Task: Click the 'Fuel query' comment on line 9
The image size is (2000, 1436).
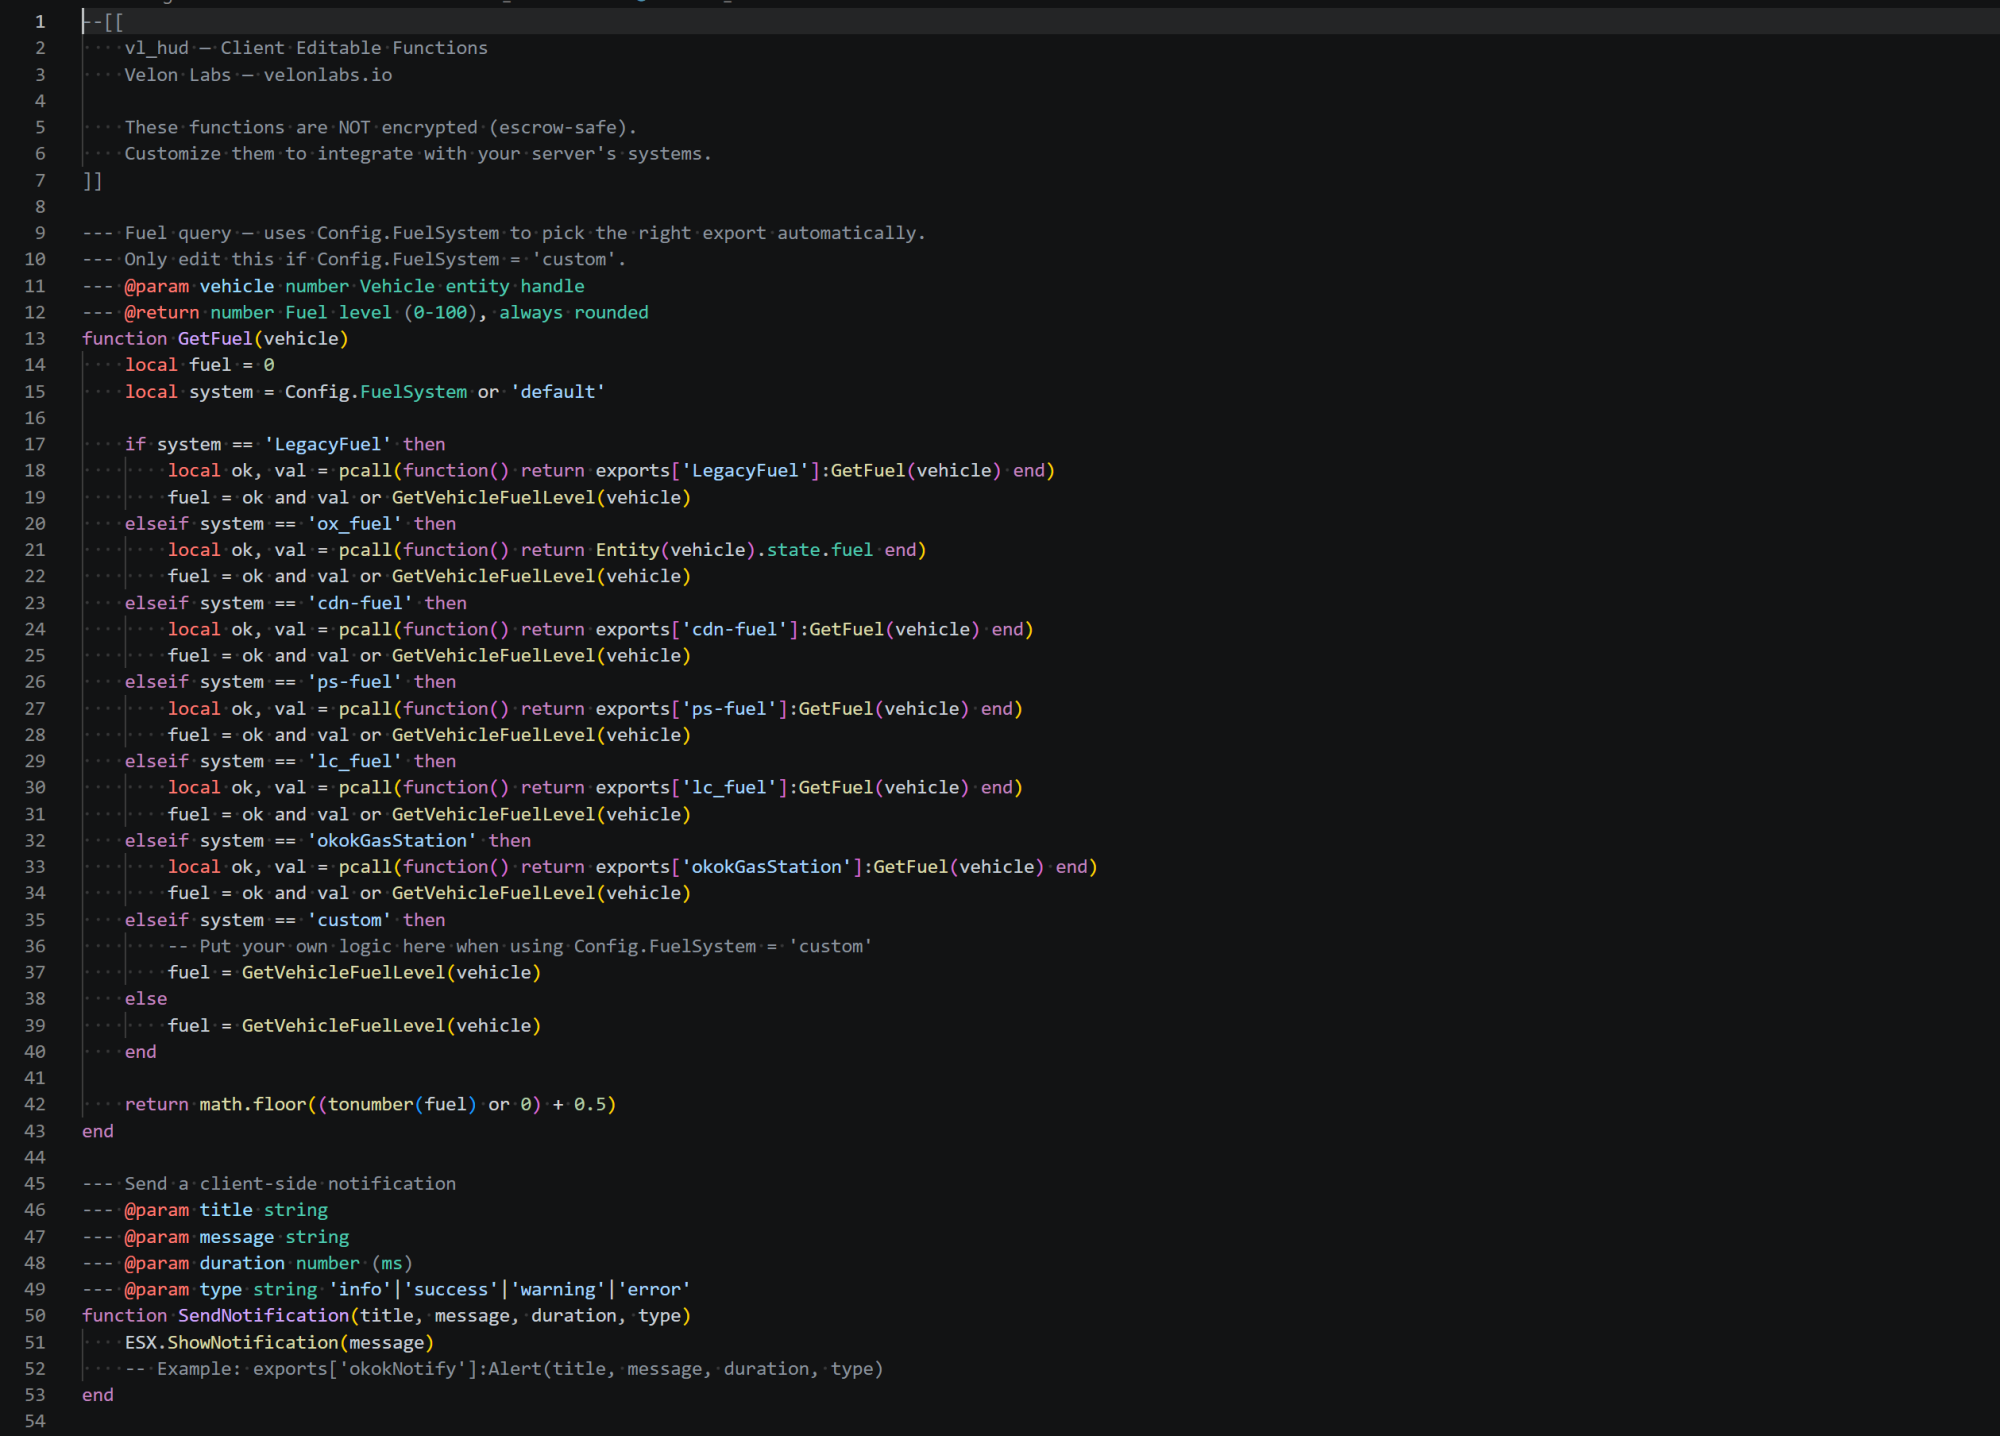Action: pyautogui.click(x=504, y=233)
